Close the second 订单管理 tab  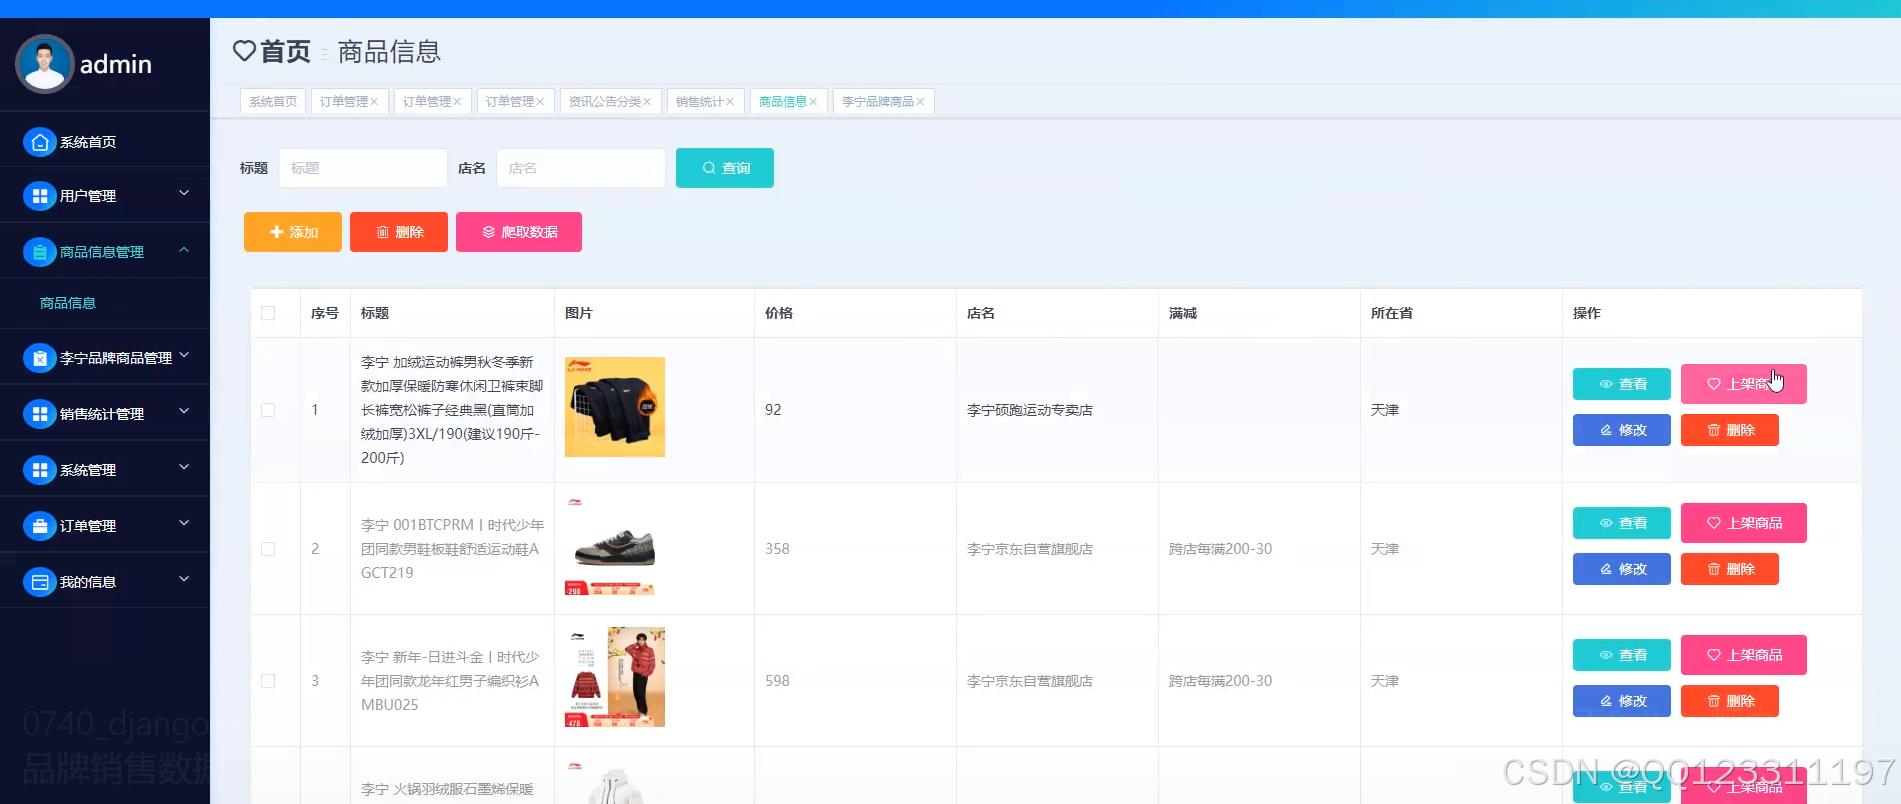457,102
